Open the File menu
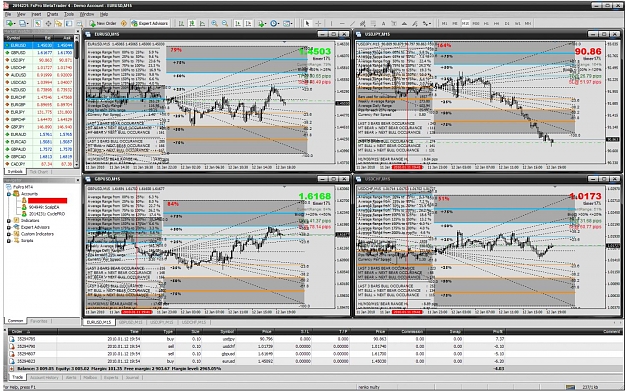This screenshot has width=625, height=392. pyautogui.click(x=8, y=14)
